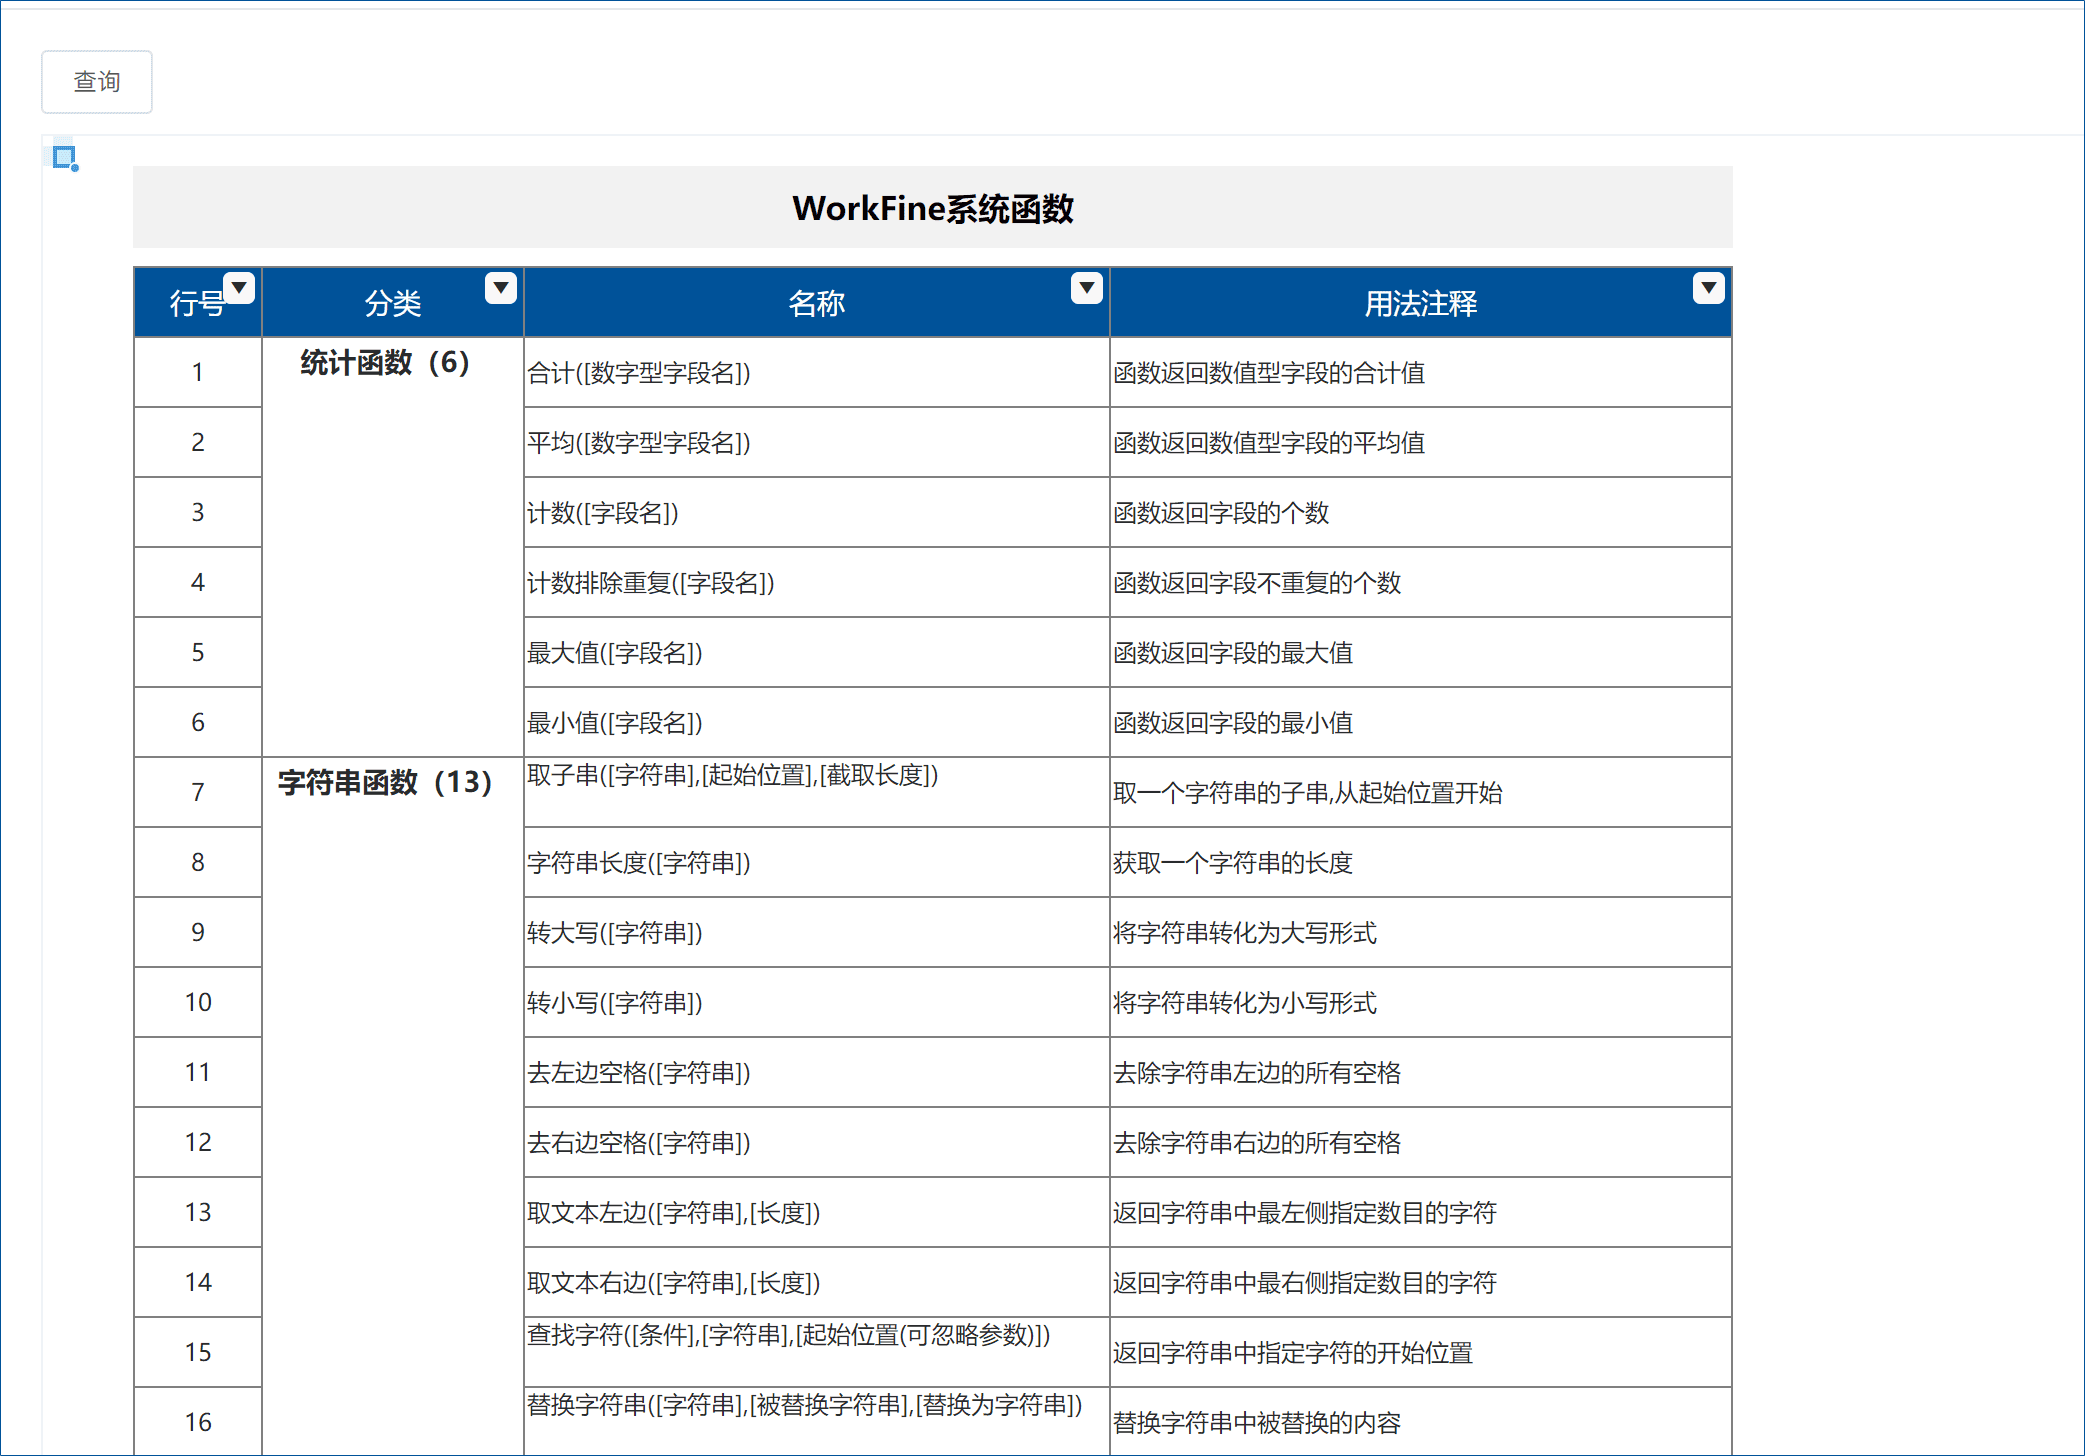Screen dimensions: 2085x1456
Task: Select the WorkFine系统函数 title
Action: coord(933,208)
